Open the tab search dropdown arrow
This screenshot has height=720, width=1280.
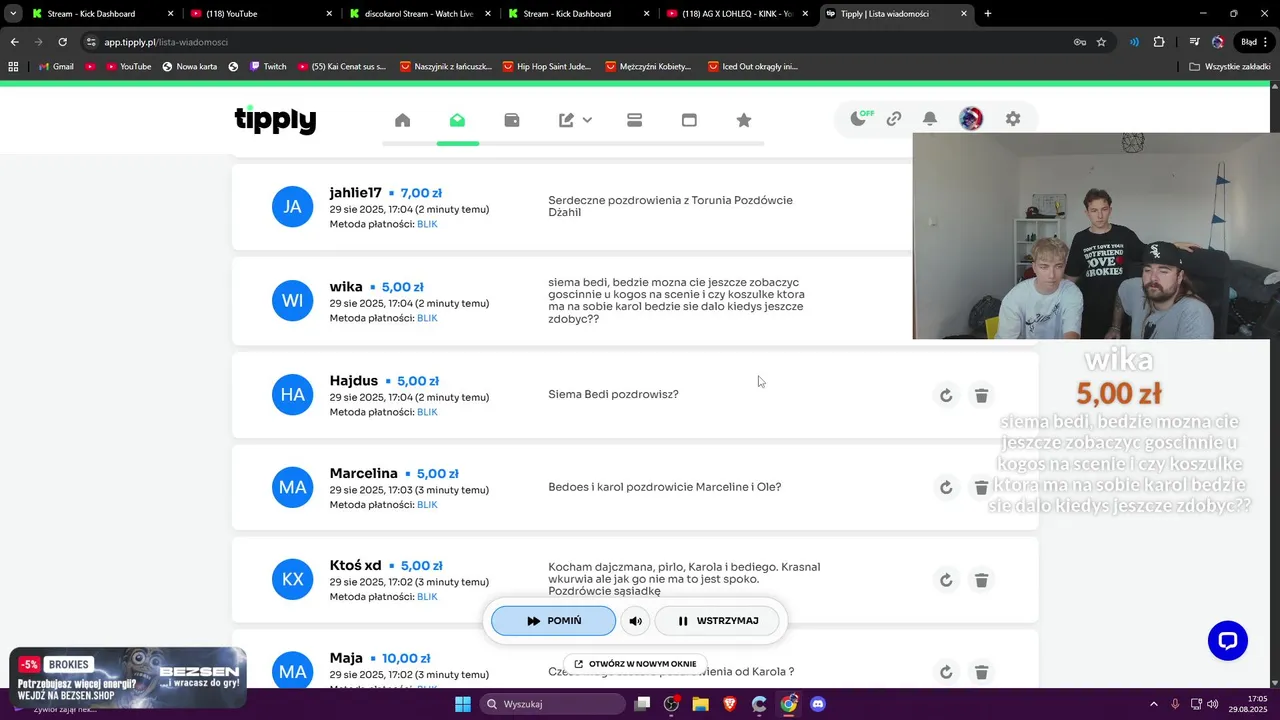coord(13,14)
